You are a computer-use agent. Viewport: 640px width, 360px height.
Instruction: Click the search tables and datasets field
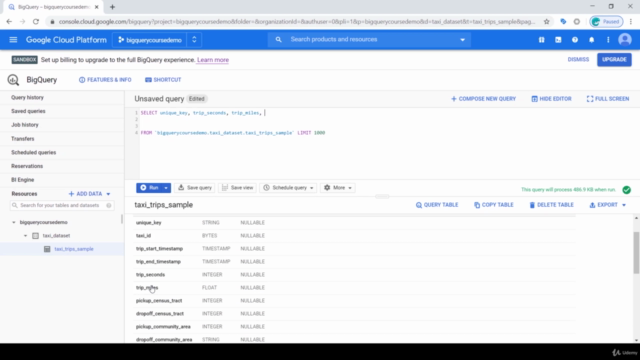click(x=62, y=205)
